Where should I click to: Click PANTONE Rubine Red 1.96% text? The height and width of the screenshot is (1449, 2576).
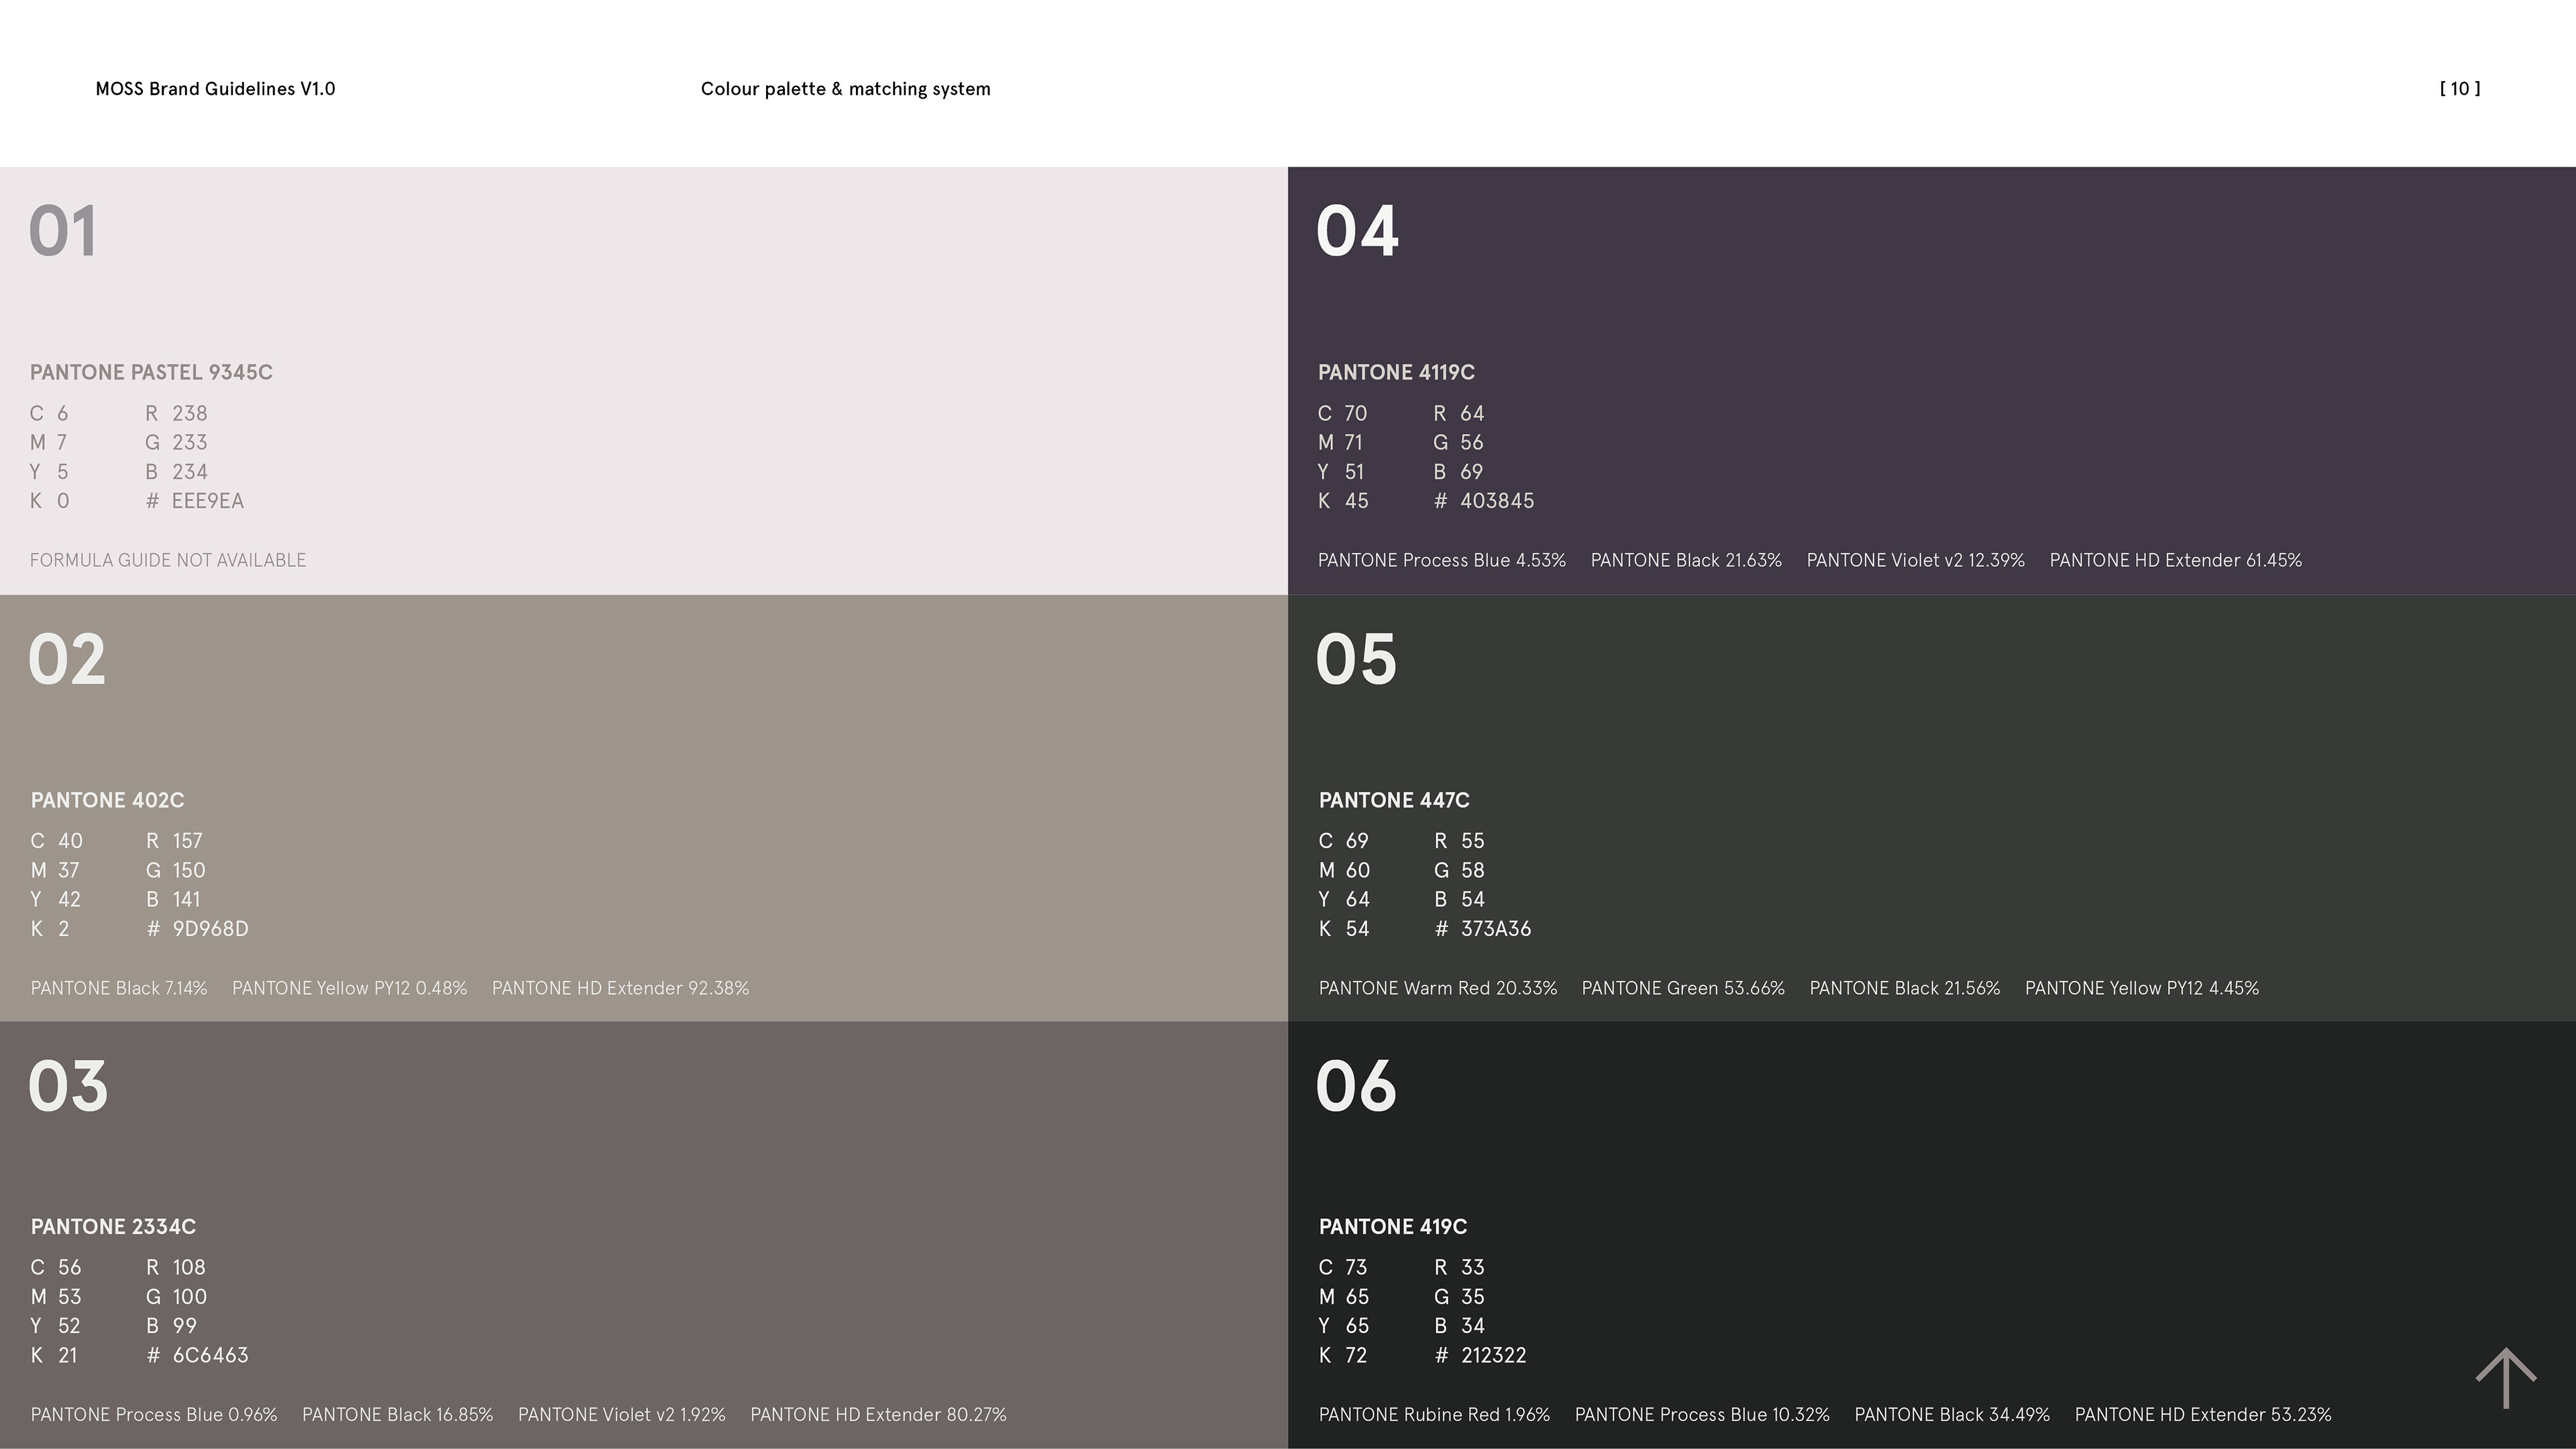[1434, 1415]
